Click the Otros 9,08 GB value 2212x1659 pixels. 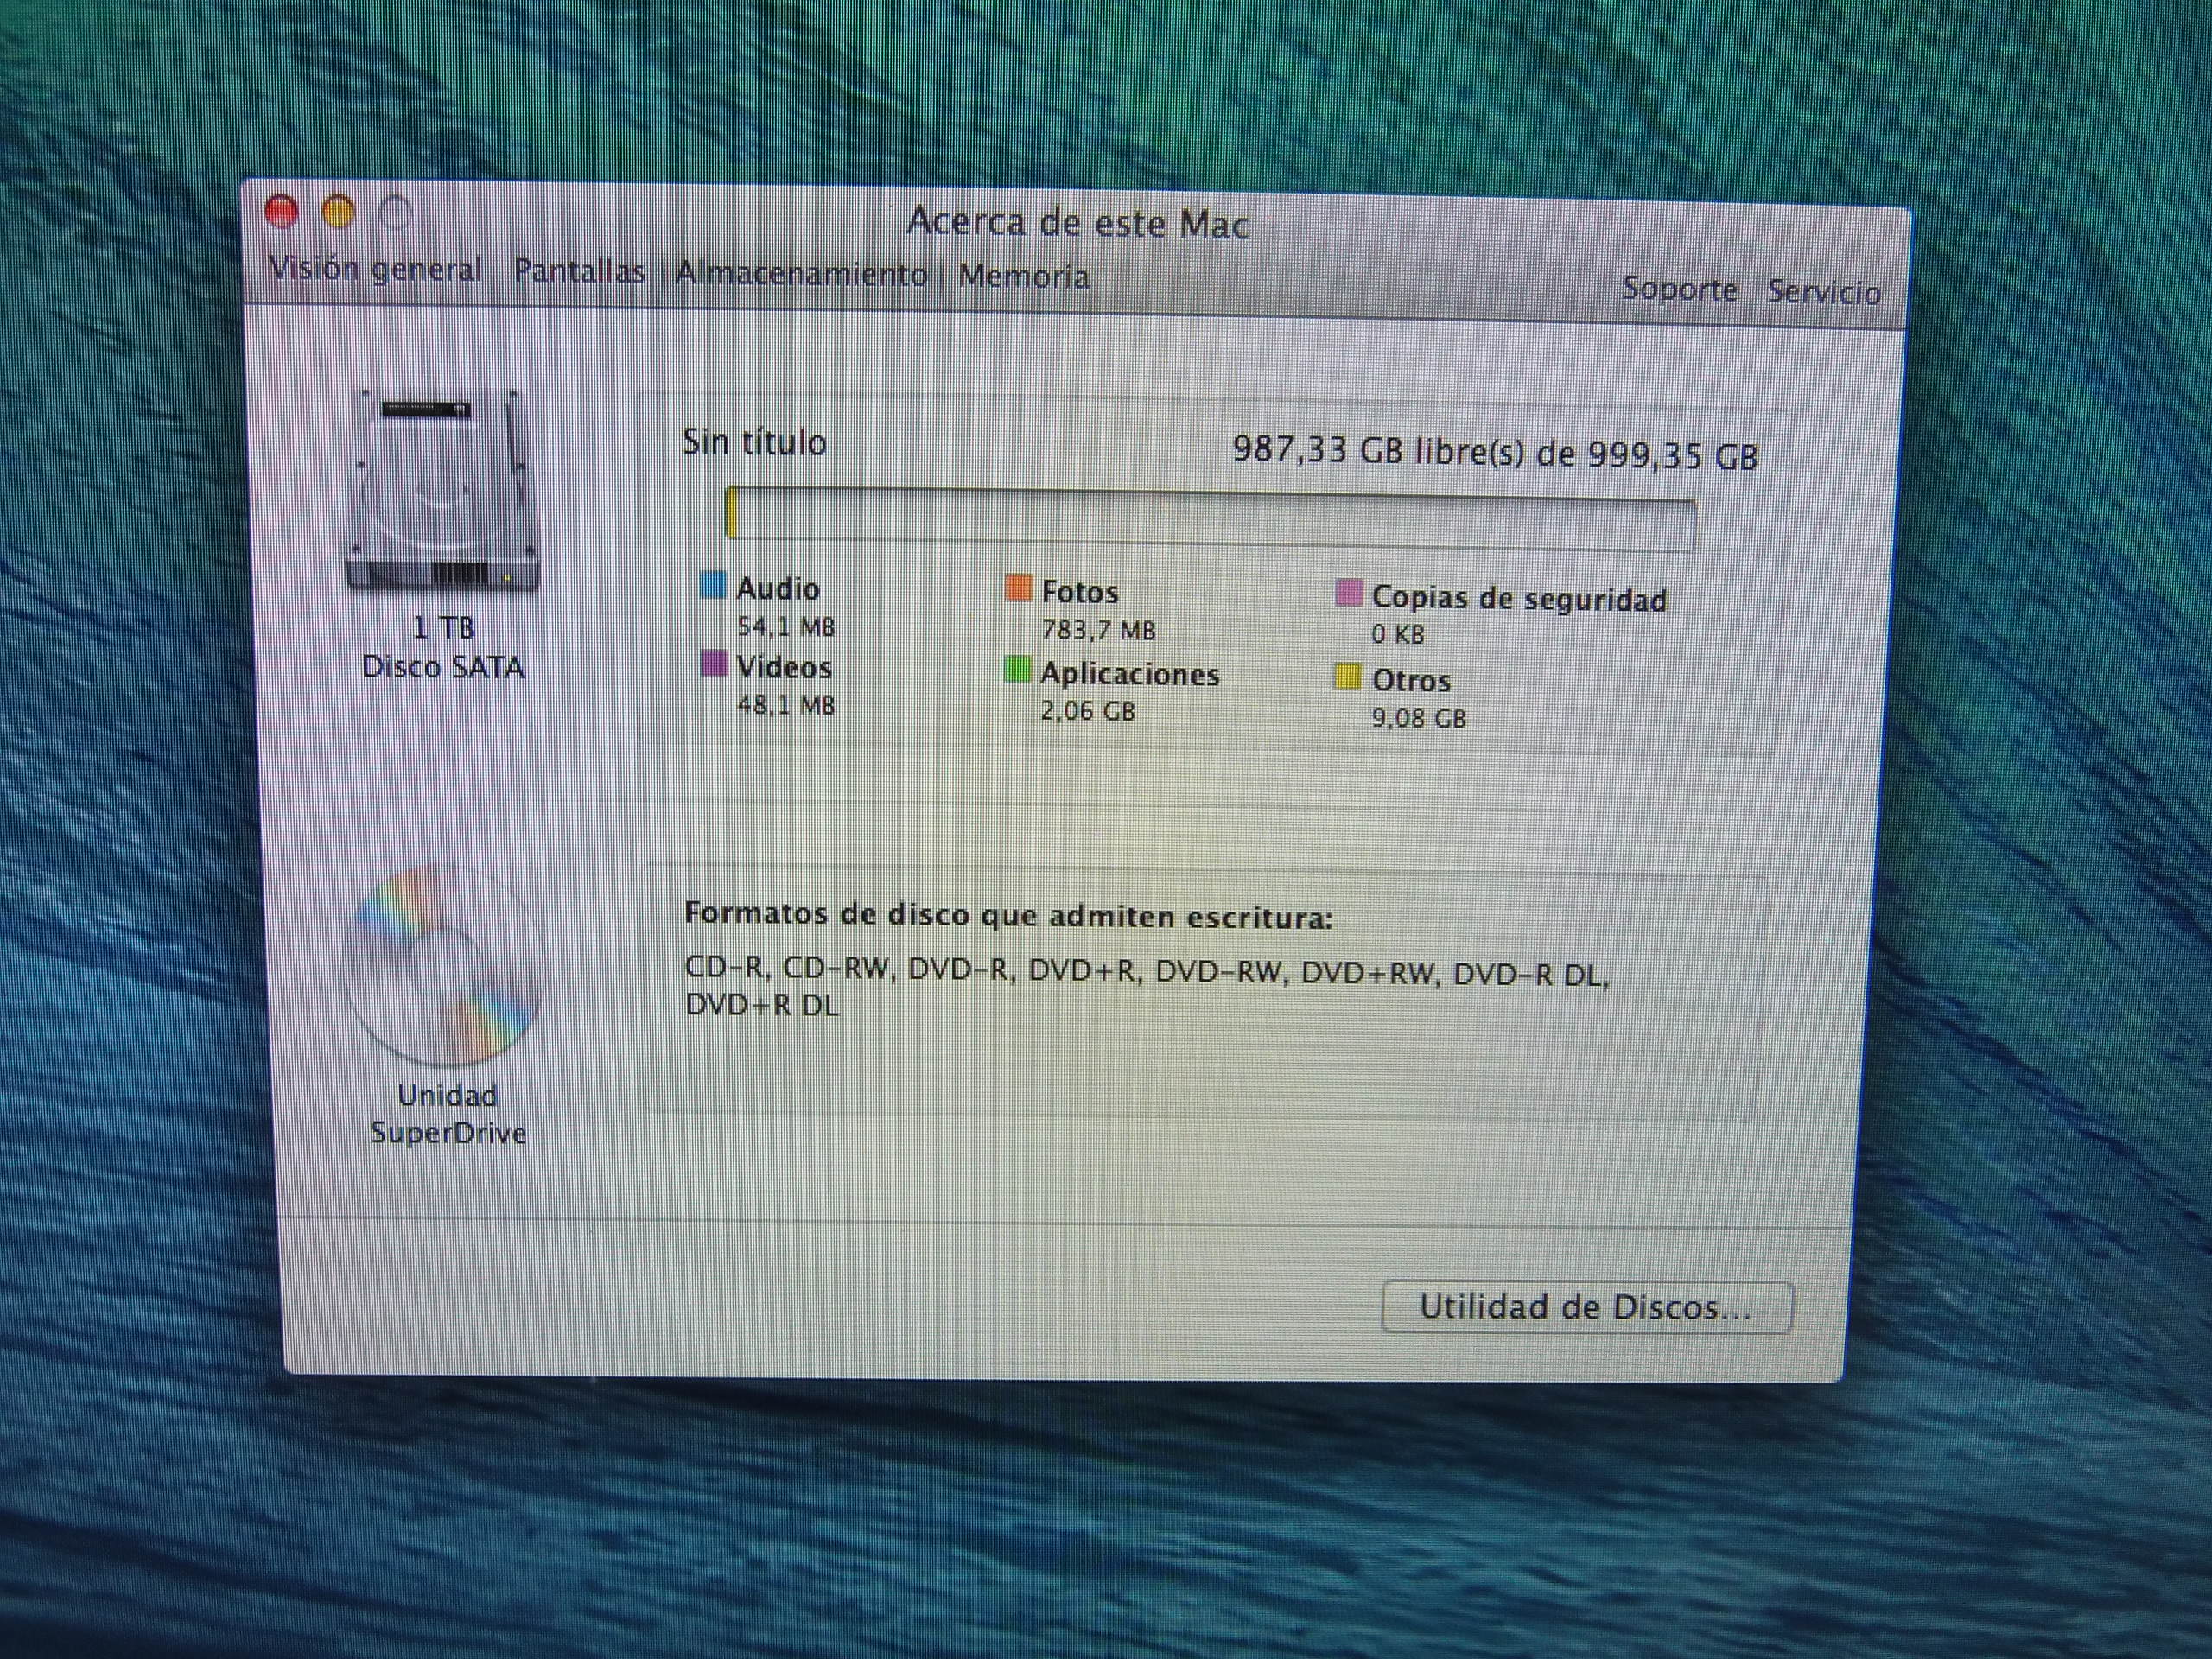1419,719
